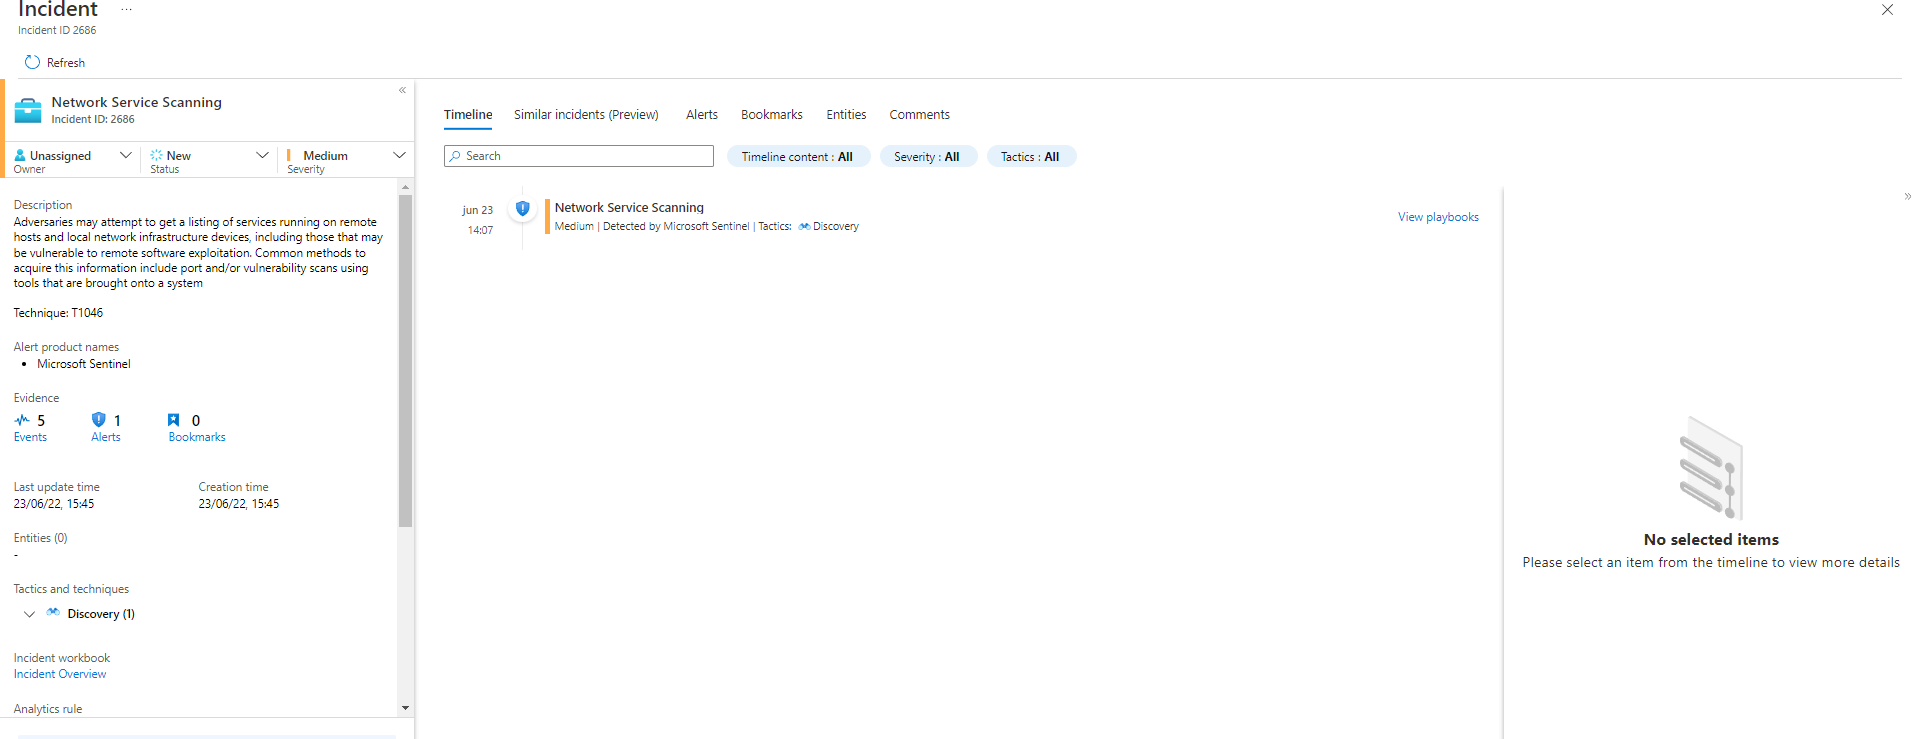Click the Events evidence icon
The width and height of the screenshot is (1915, 739).
[22, 421]
